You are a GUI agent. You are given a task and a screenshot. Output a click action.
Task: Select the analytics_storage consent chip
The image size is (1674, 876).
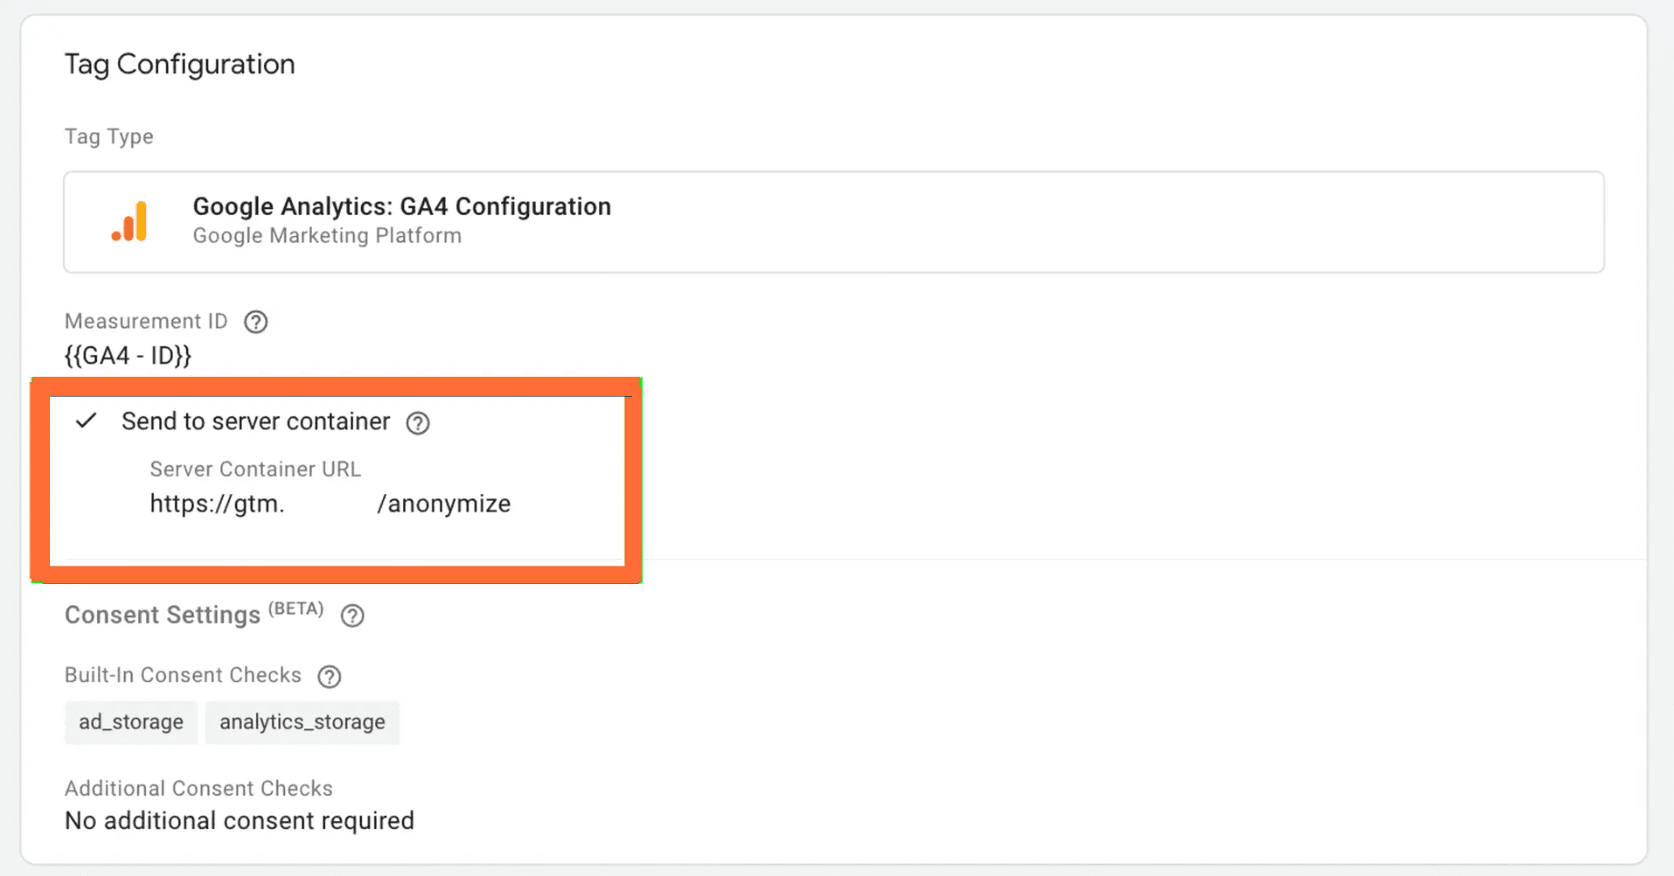click(x=302, y=722)
